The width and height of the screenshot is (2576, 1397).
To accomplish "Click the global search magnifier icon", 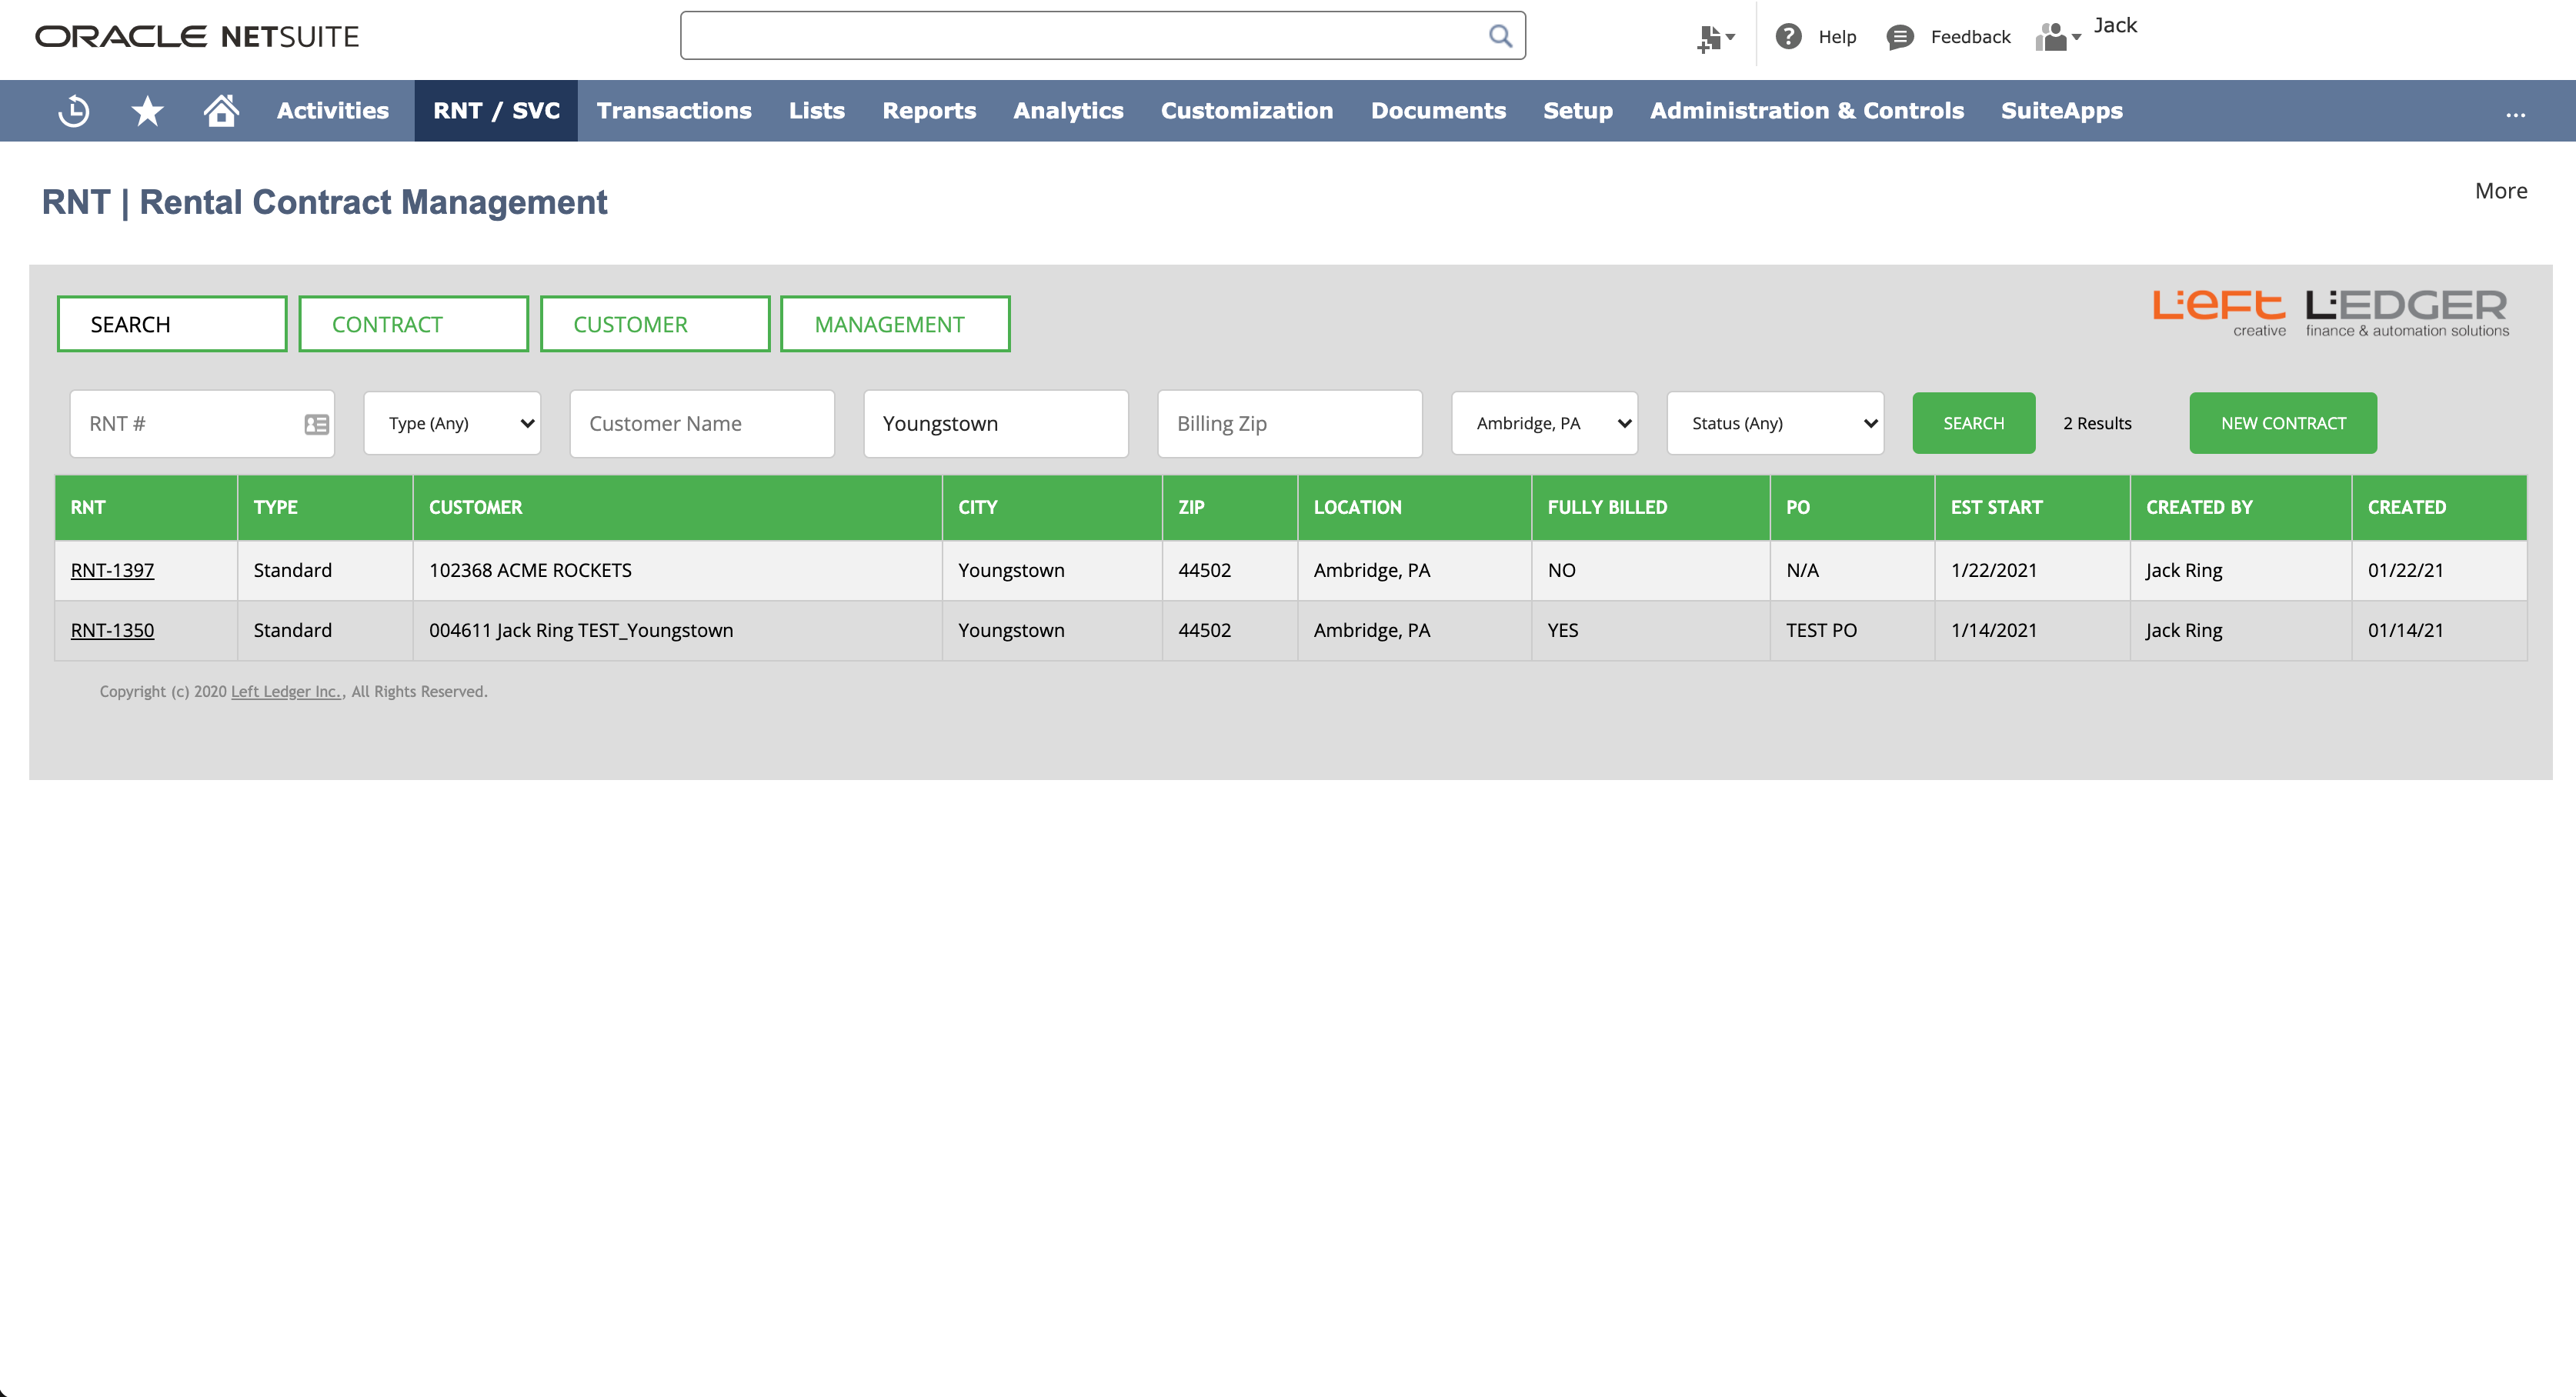I will pos(1500,36).
